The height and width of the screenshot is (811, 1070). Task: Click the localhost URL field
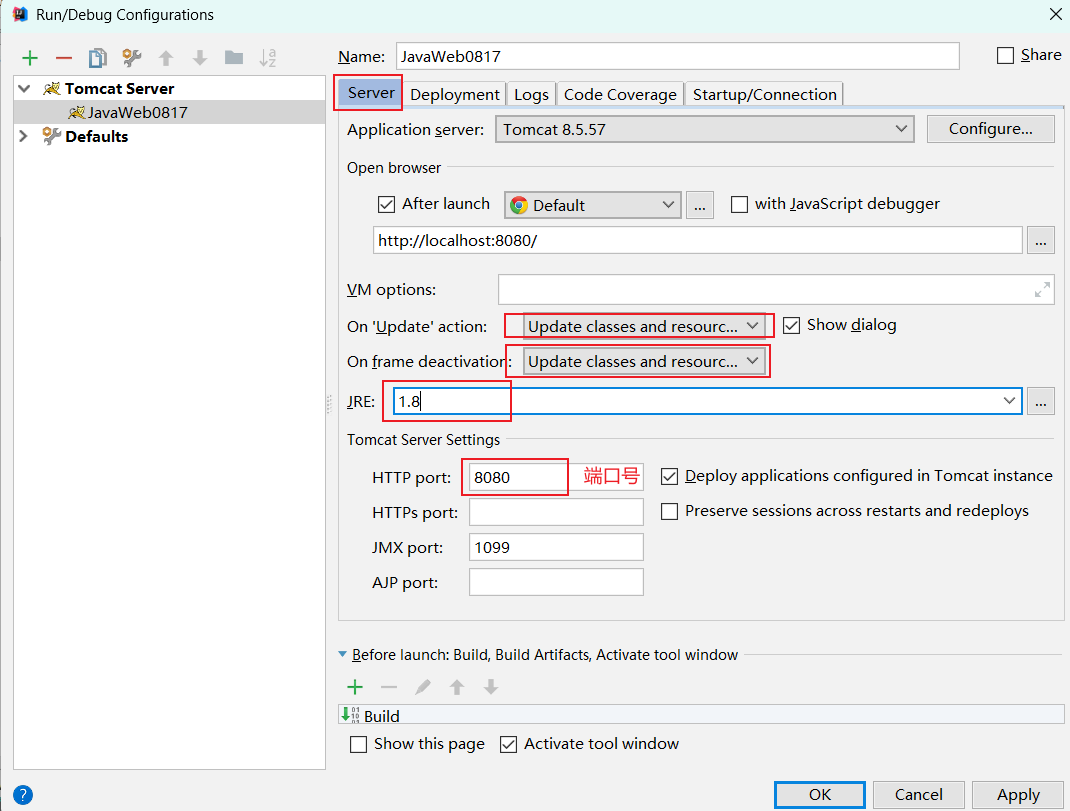pyautogui.click(x=697, y=240)
